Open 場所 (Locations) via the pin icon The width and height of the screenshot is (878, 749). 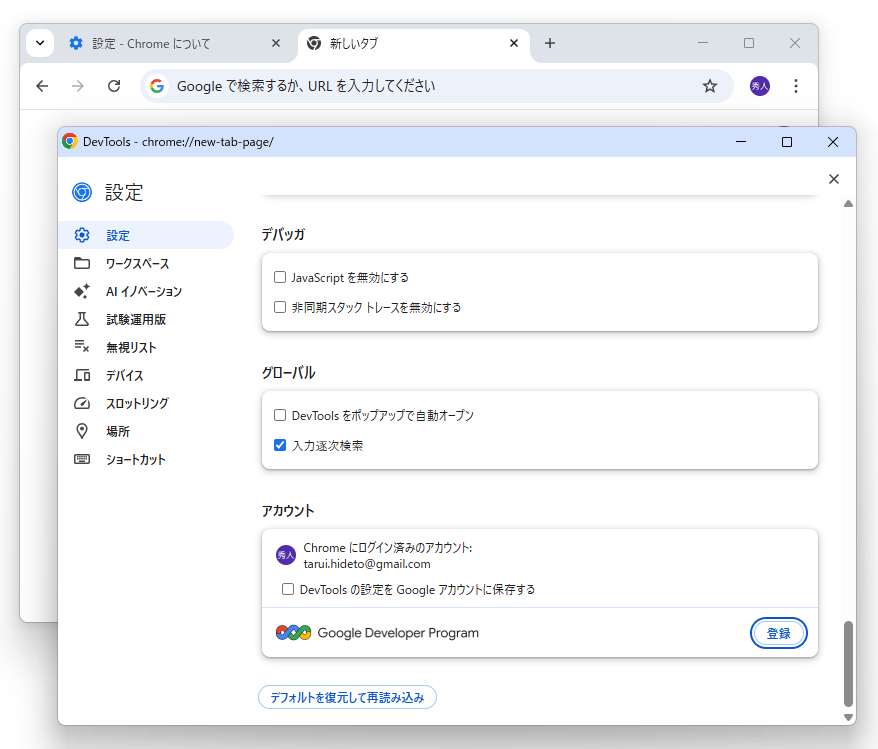coord(117,431)
